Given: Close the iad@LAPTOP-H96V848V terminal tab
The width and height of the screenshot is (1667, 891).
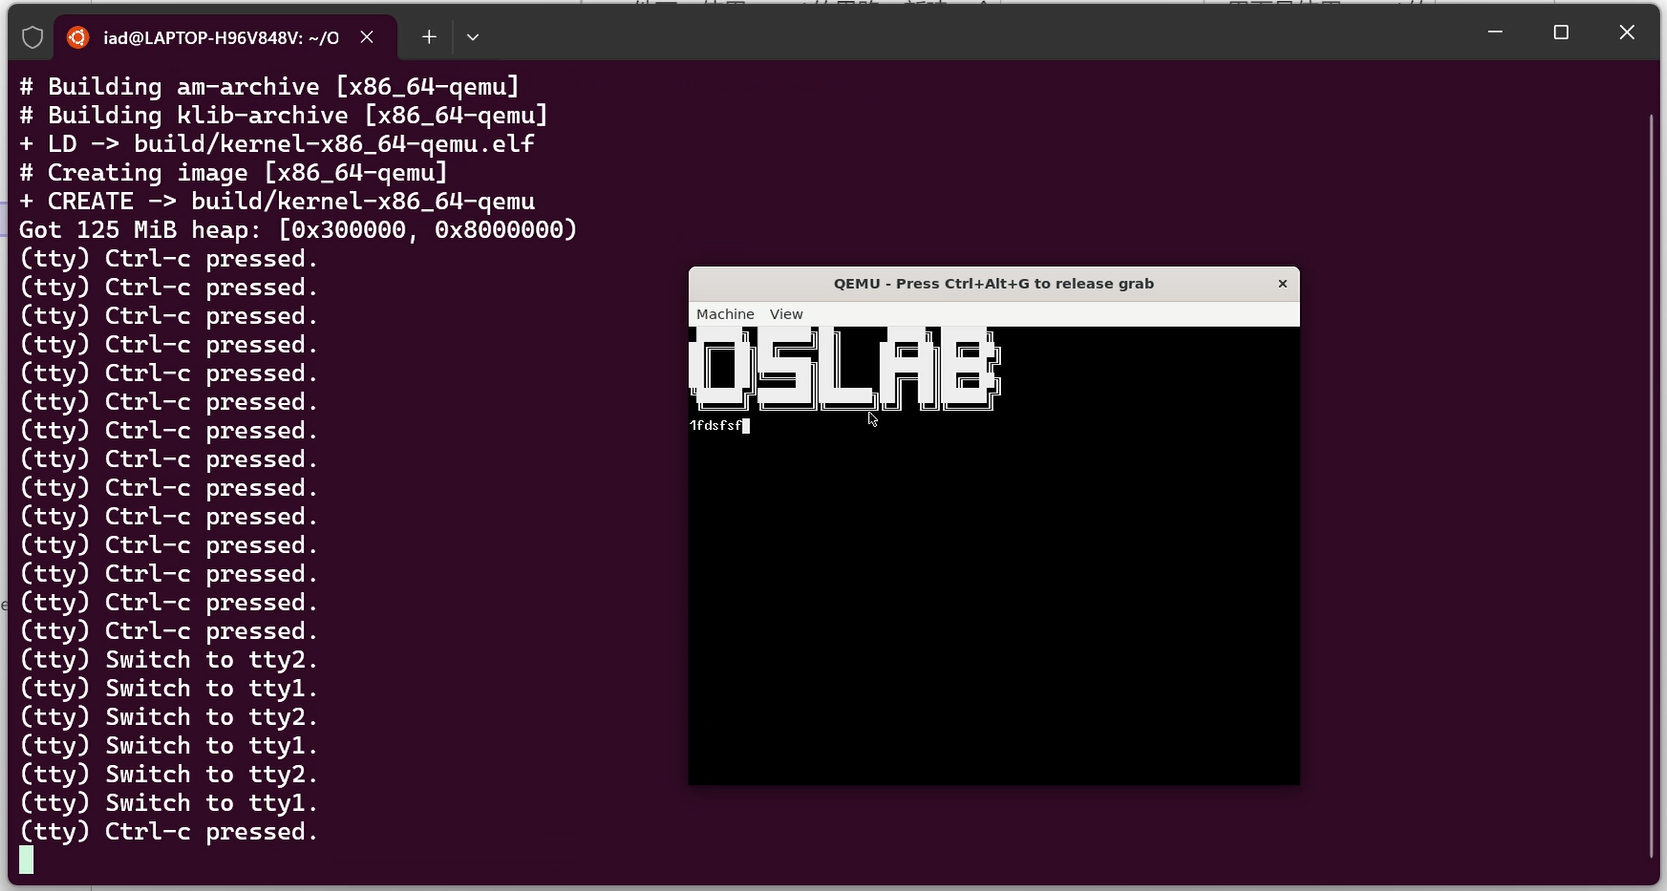Looking at the screenshot, I should tap(367, 37).
